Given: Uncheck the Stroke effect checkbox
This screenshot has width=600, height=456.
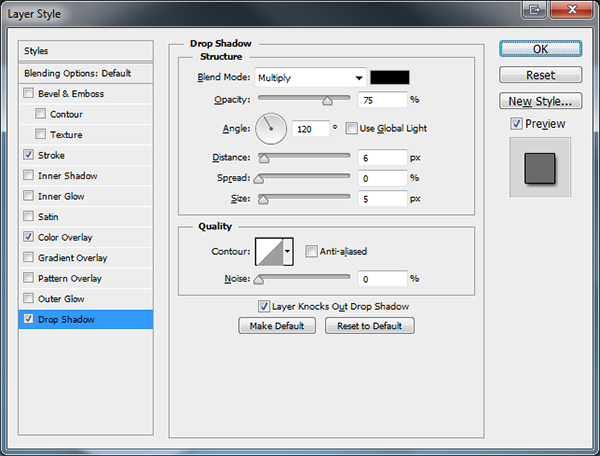Looking at the screenshot, I should click(x=28, y=155).
